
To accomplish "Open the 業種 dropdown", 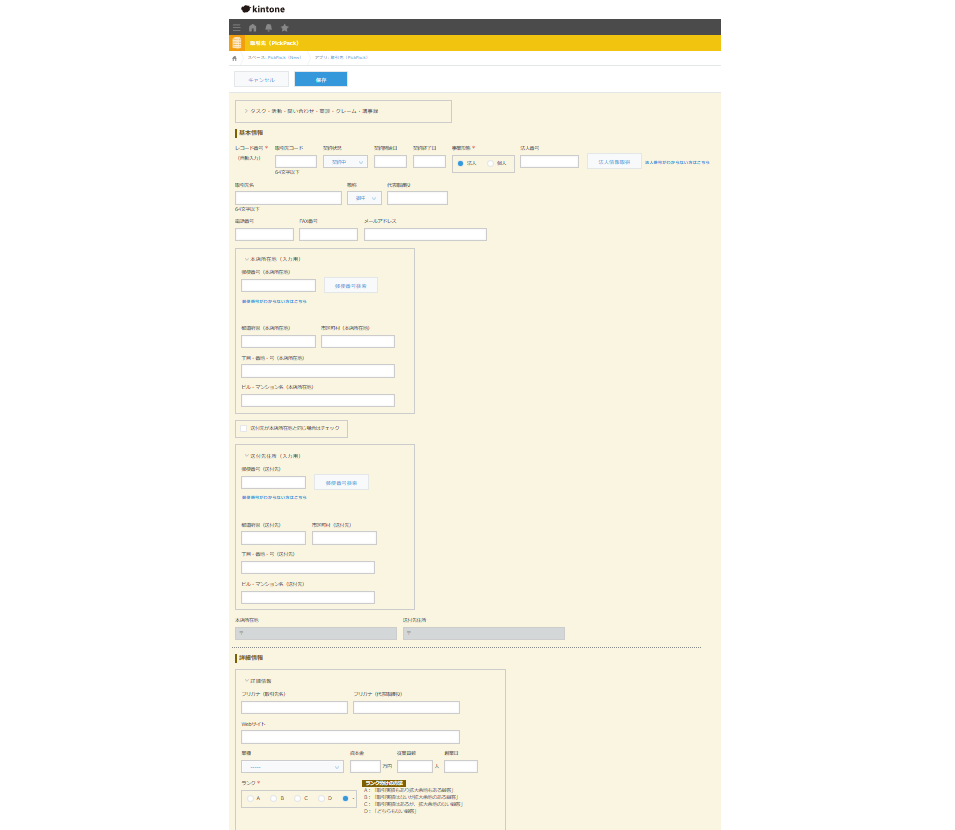I will [x=292, y=767].
